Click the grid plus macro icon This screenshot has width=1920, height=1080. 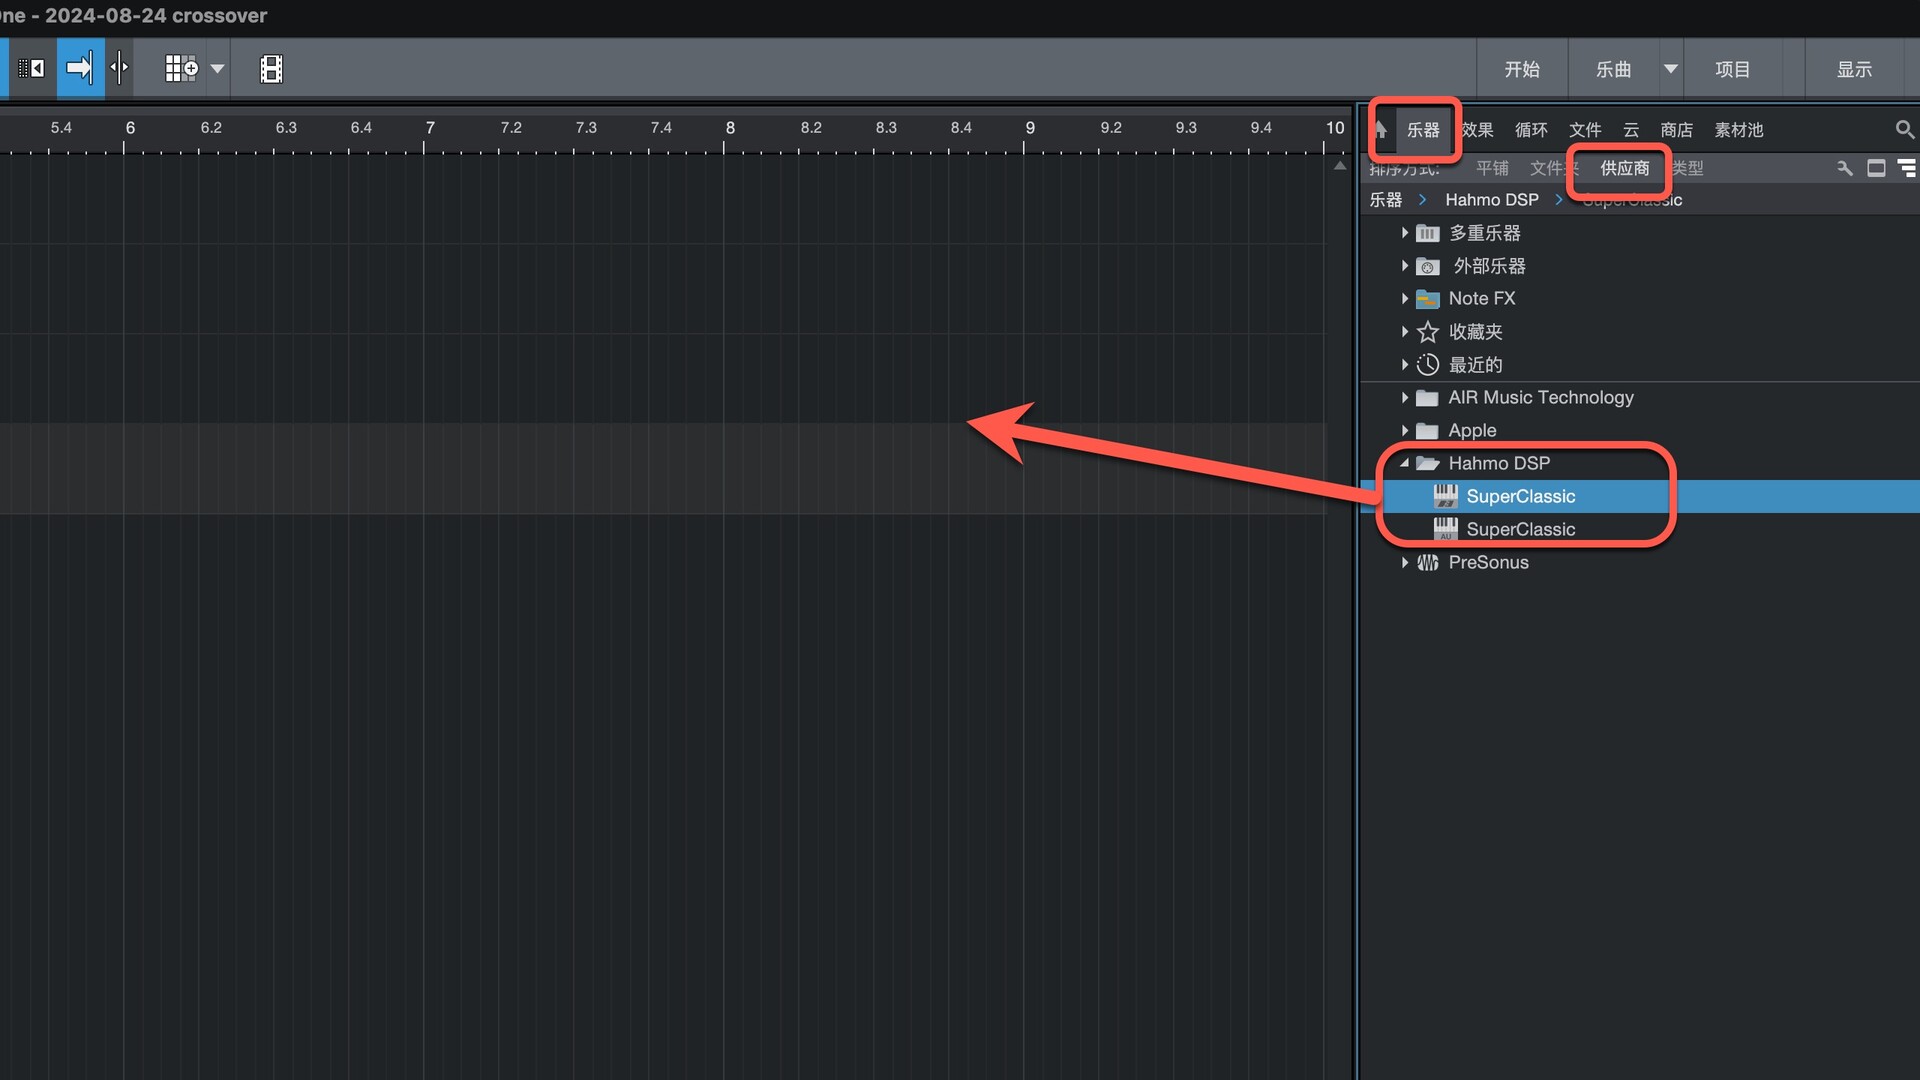181,68
